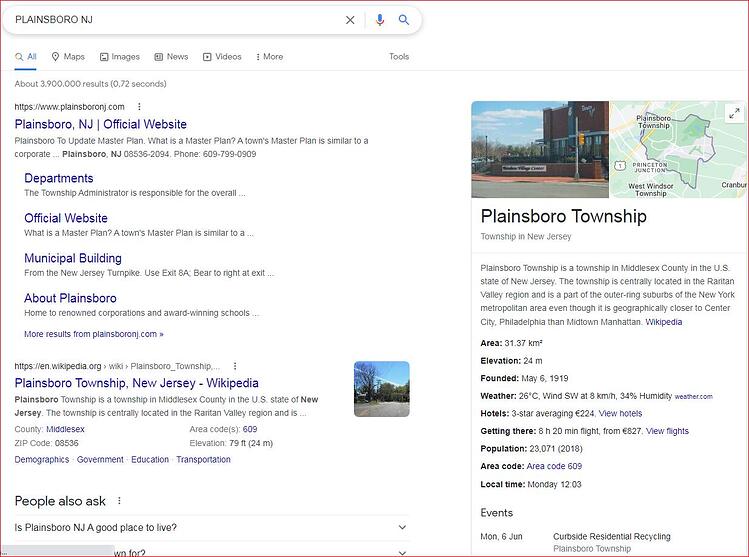
Task: Submit search with magnifier icon
Action: click(404, 20)
